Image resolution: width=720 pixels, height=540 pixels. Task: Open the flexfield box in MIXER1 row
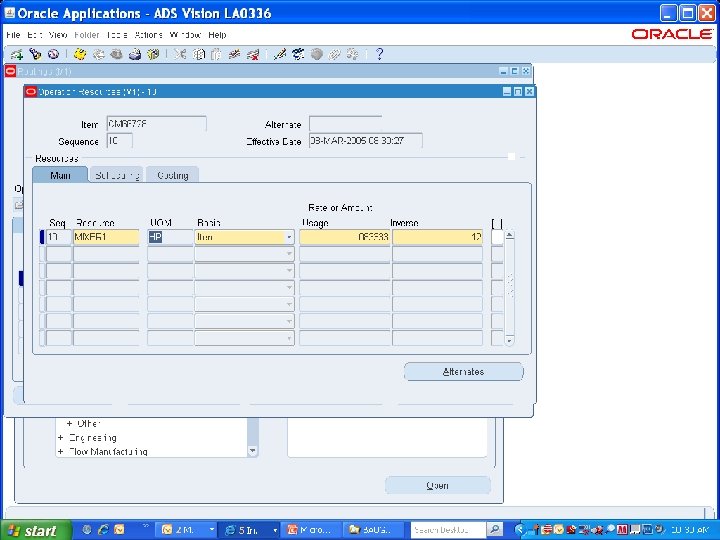pos(497,237)
